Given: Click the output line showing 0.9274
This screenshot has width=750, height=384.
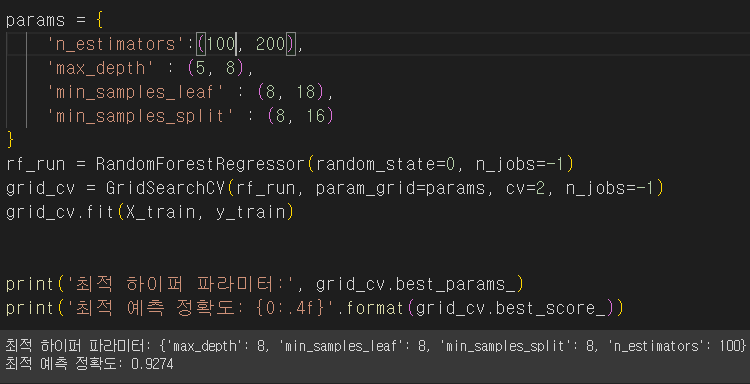Looking at the screenshot, I should [89, 364].
